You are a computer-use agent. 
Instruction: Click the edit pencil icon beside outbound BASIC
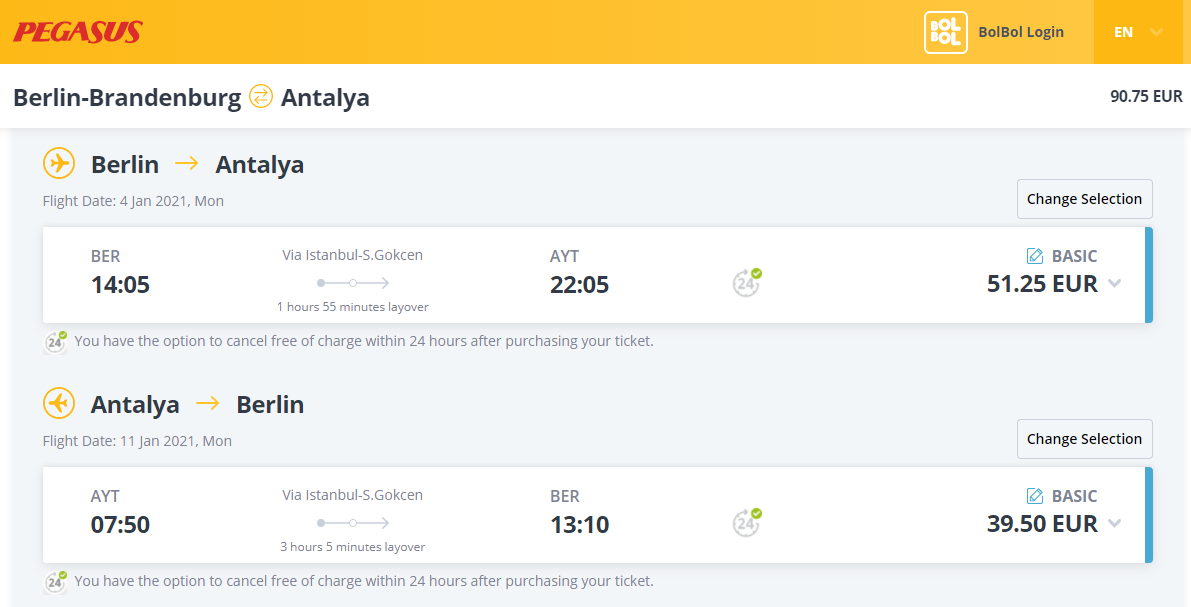(1035, 256)
